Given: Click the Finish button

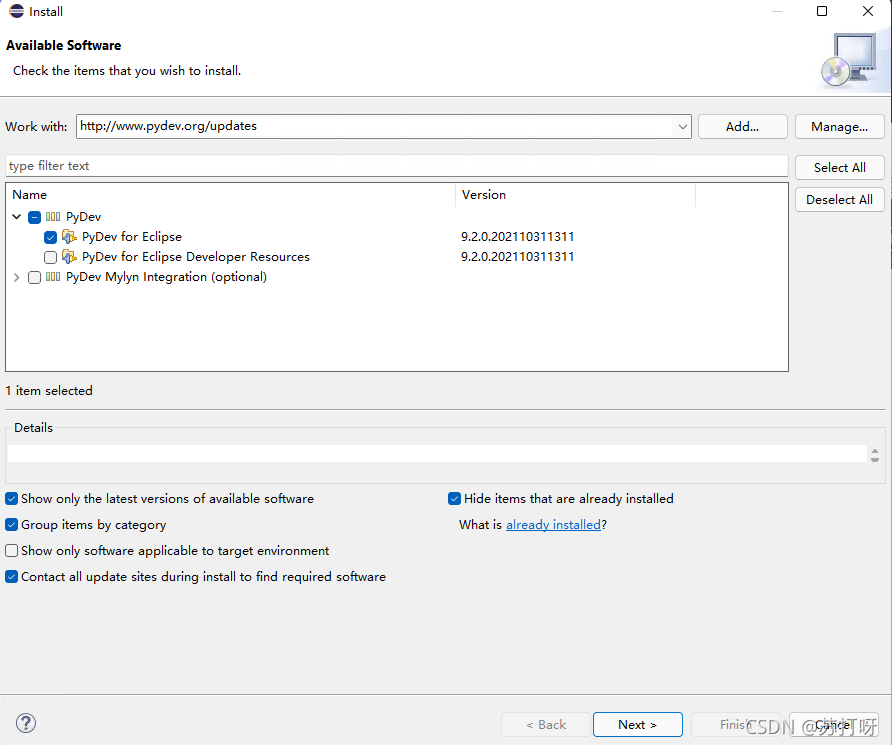Looking at the screenshot, I should pos(736,725).
